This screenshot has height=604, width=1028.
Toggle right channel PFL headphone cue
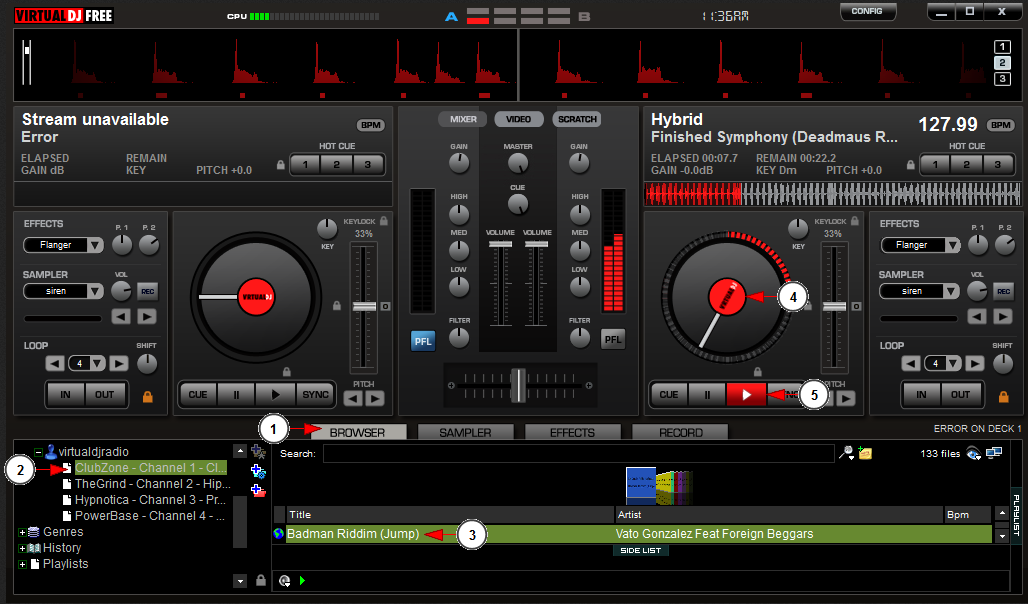tap(613, 339)
